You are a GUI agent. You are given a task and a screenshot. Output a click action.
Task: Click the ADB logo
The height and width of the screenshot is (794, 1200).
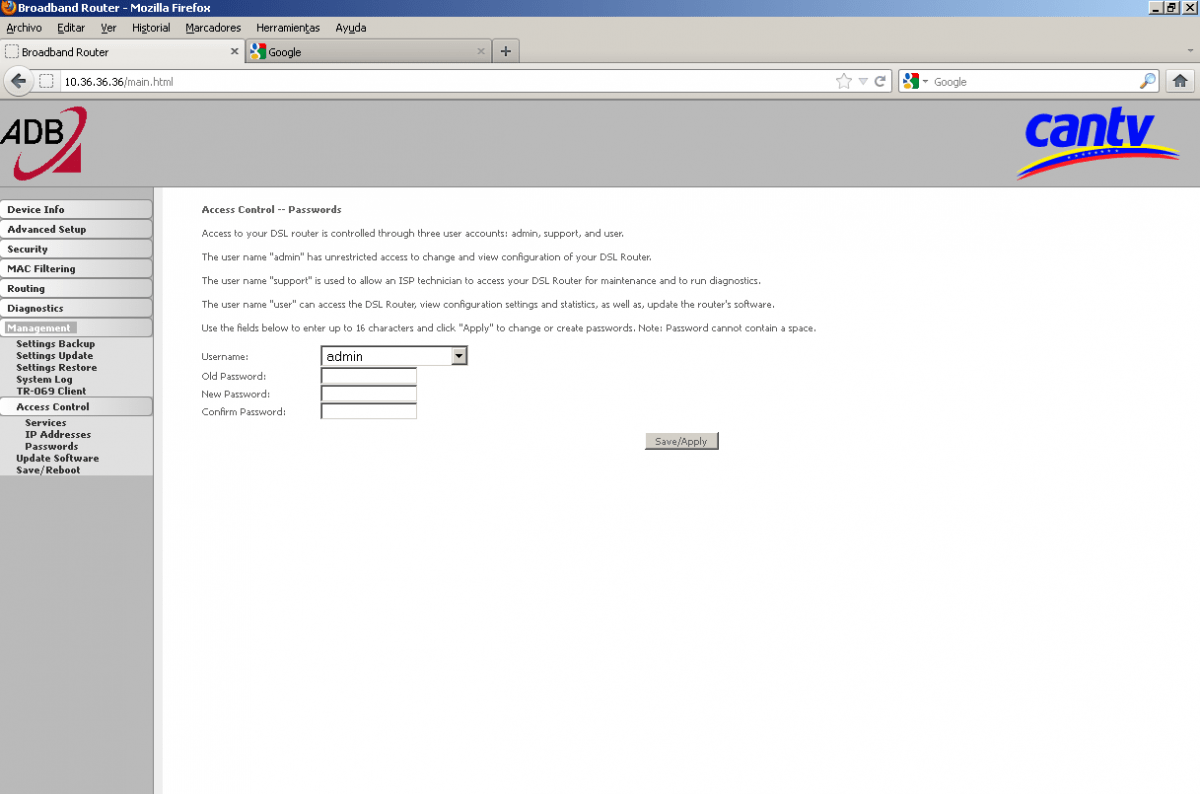click(43, 142)
